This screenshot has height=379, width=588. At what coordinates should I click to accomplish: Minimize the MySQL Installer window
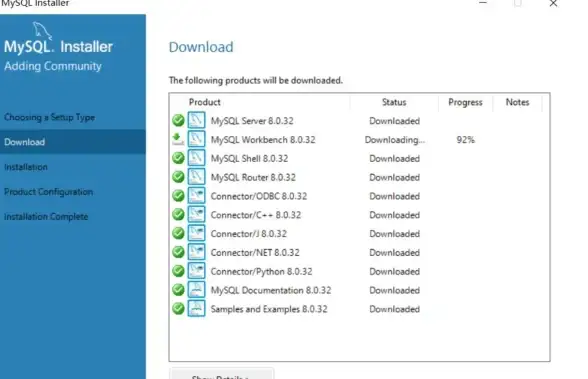click(x=483, y=3)
